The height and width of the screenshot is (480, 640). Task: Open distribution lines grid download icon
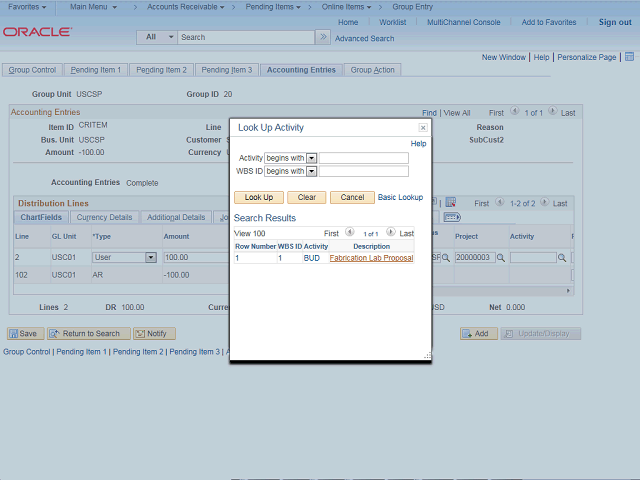(451, 202)
